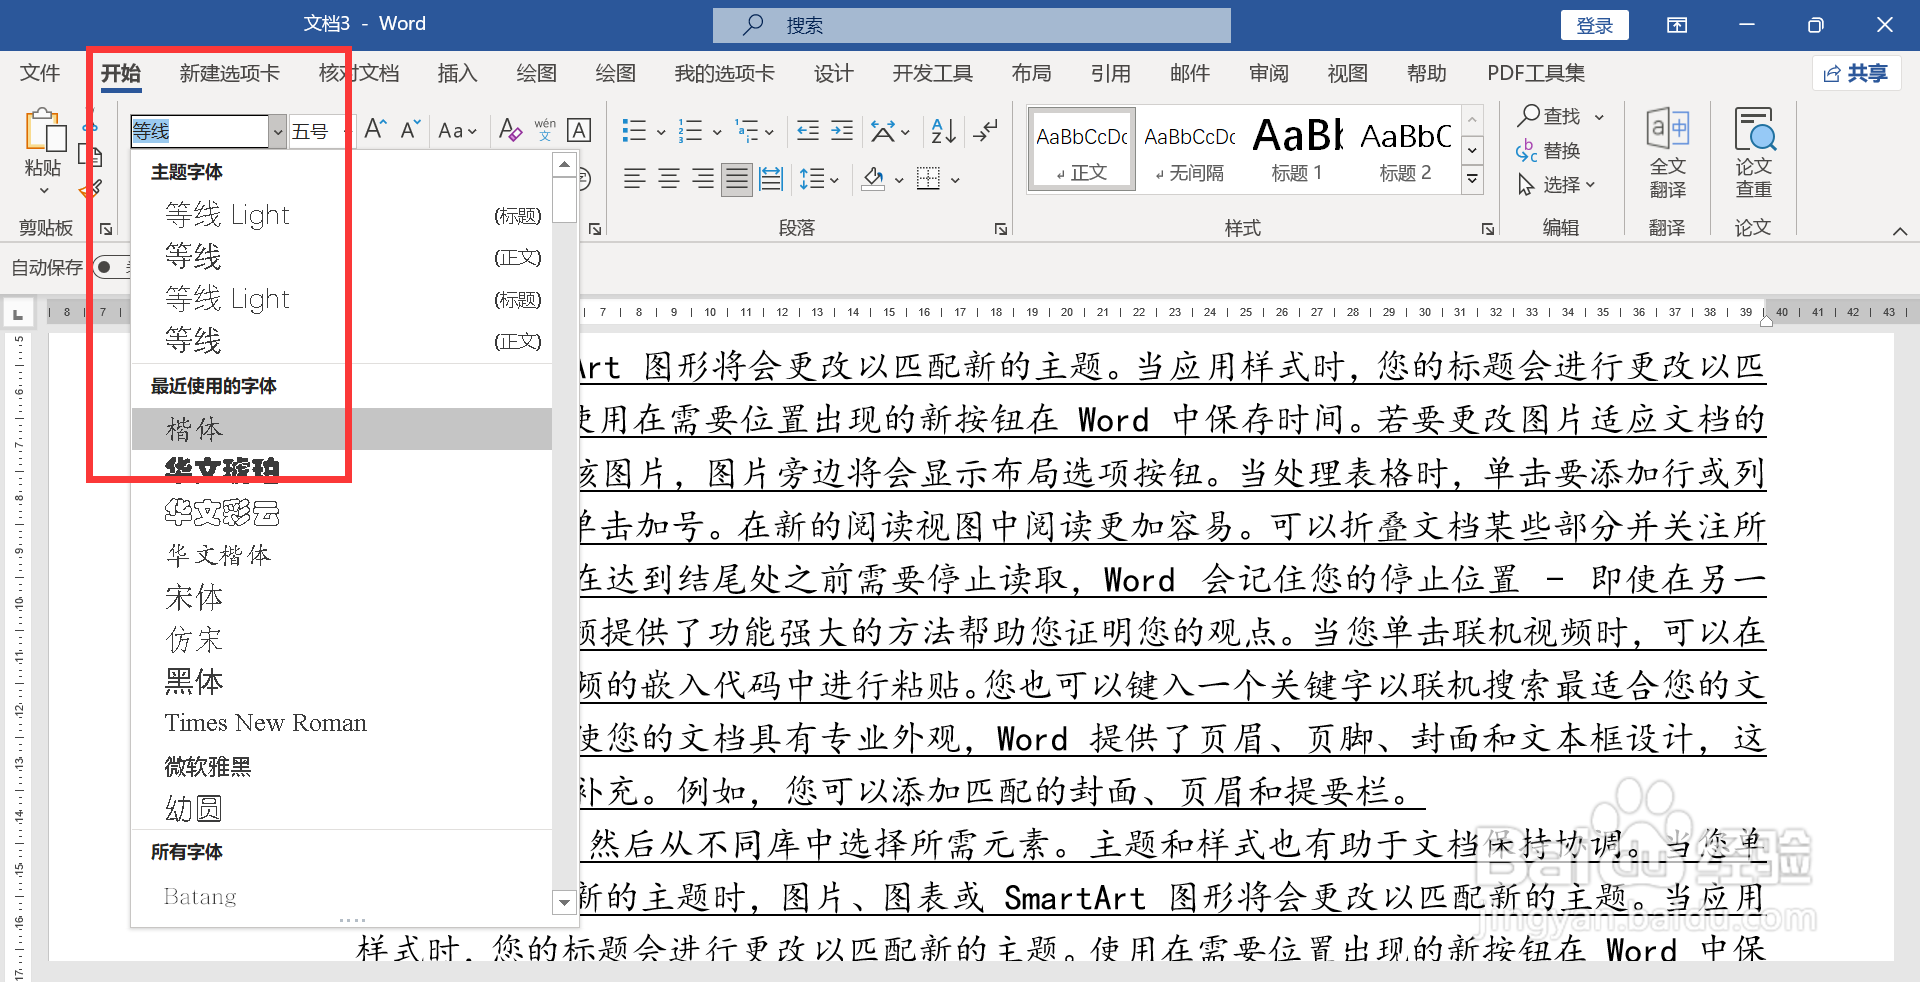Click the Character Border icon
The height and width of the screenshot is (982, 1920).
pos(579,130)
